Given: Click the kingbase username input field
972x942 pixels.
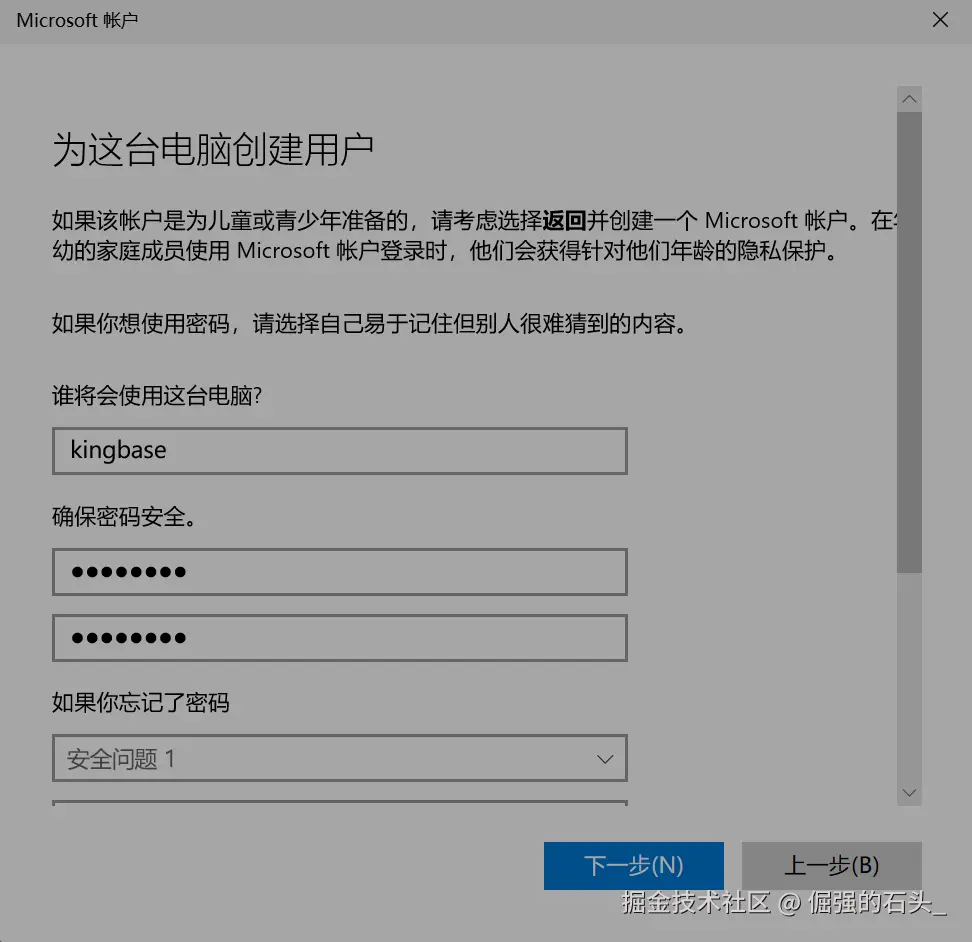Looking at the screenshot, I should point(340,451).
